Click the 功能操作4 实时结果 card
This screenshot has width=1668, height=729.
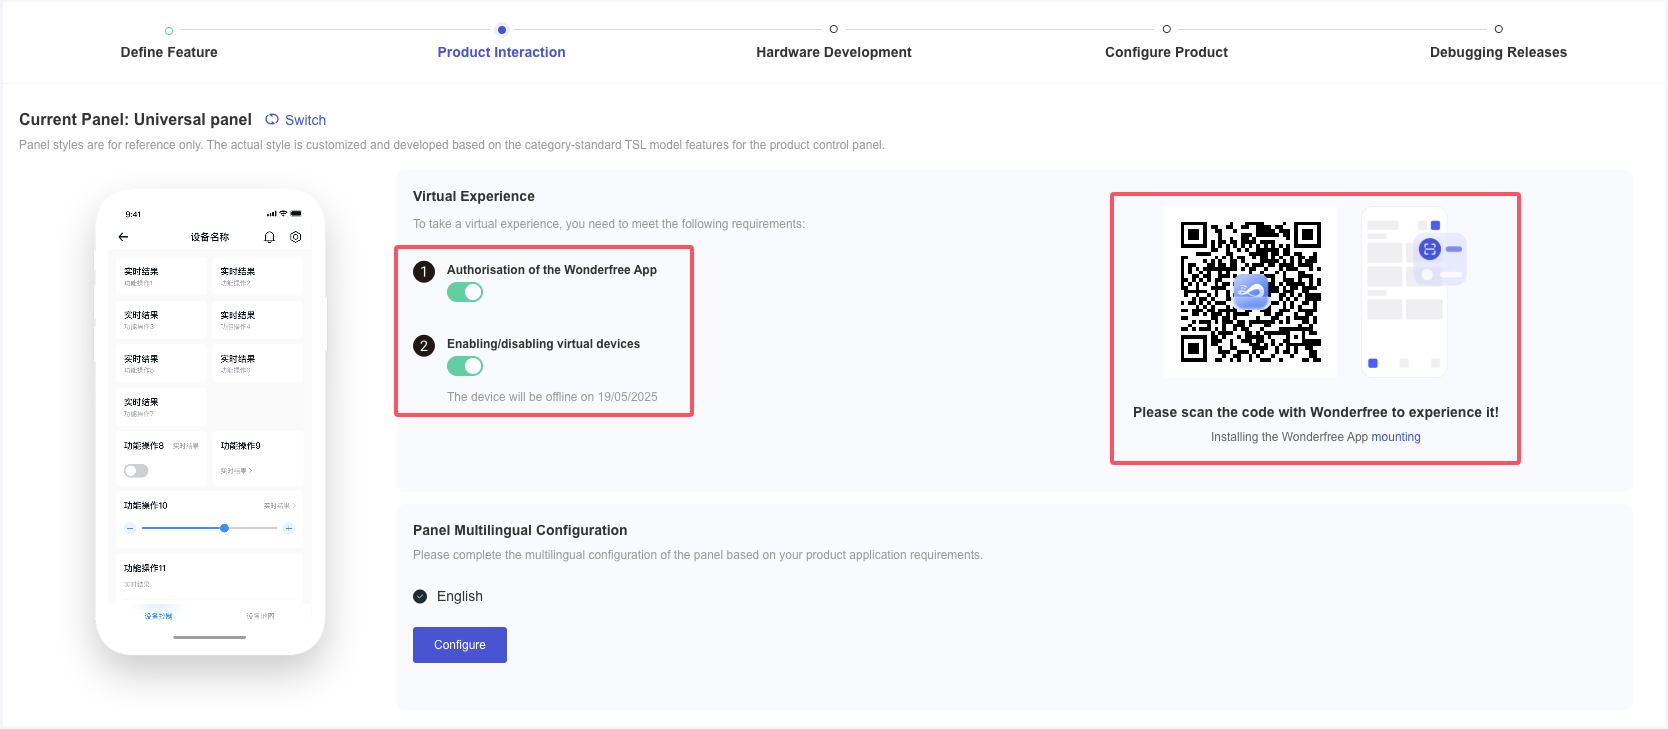[257, 320]
